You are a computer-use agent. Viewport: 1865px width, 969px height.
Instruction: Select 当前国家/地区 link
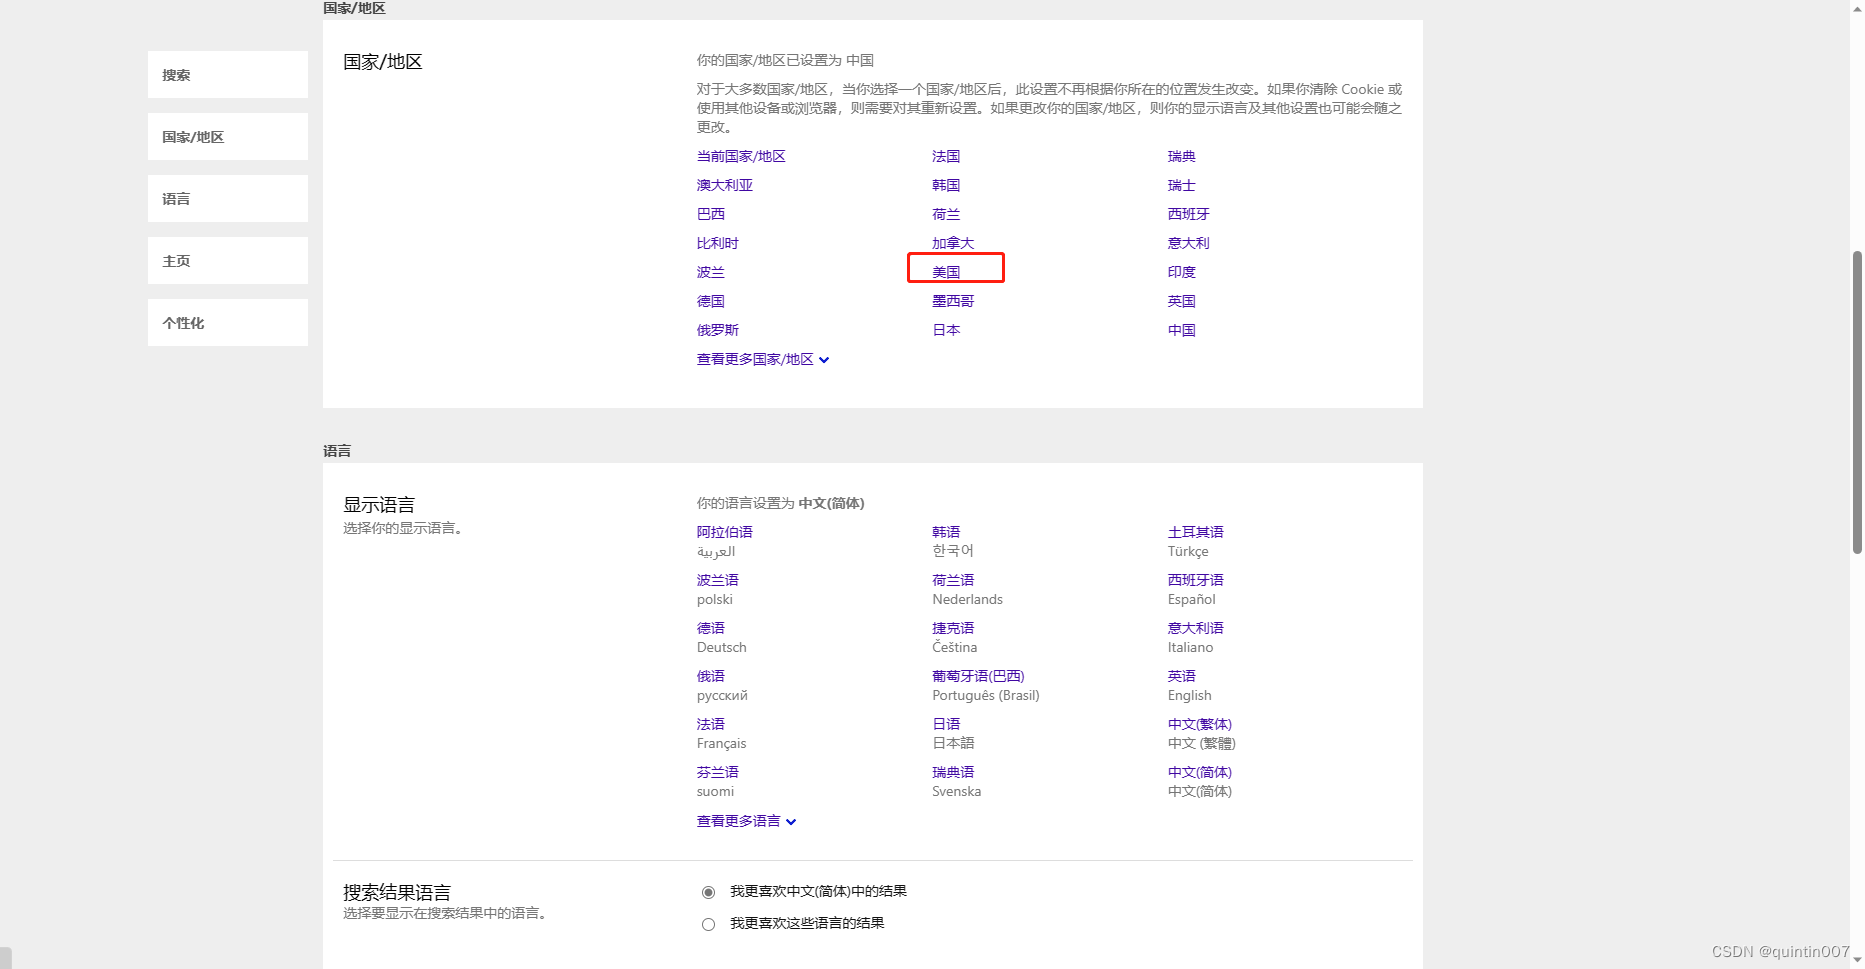741,156
